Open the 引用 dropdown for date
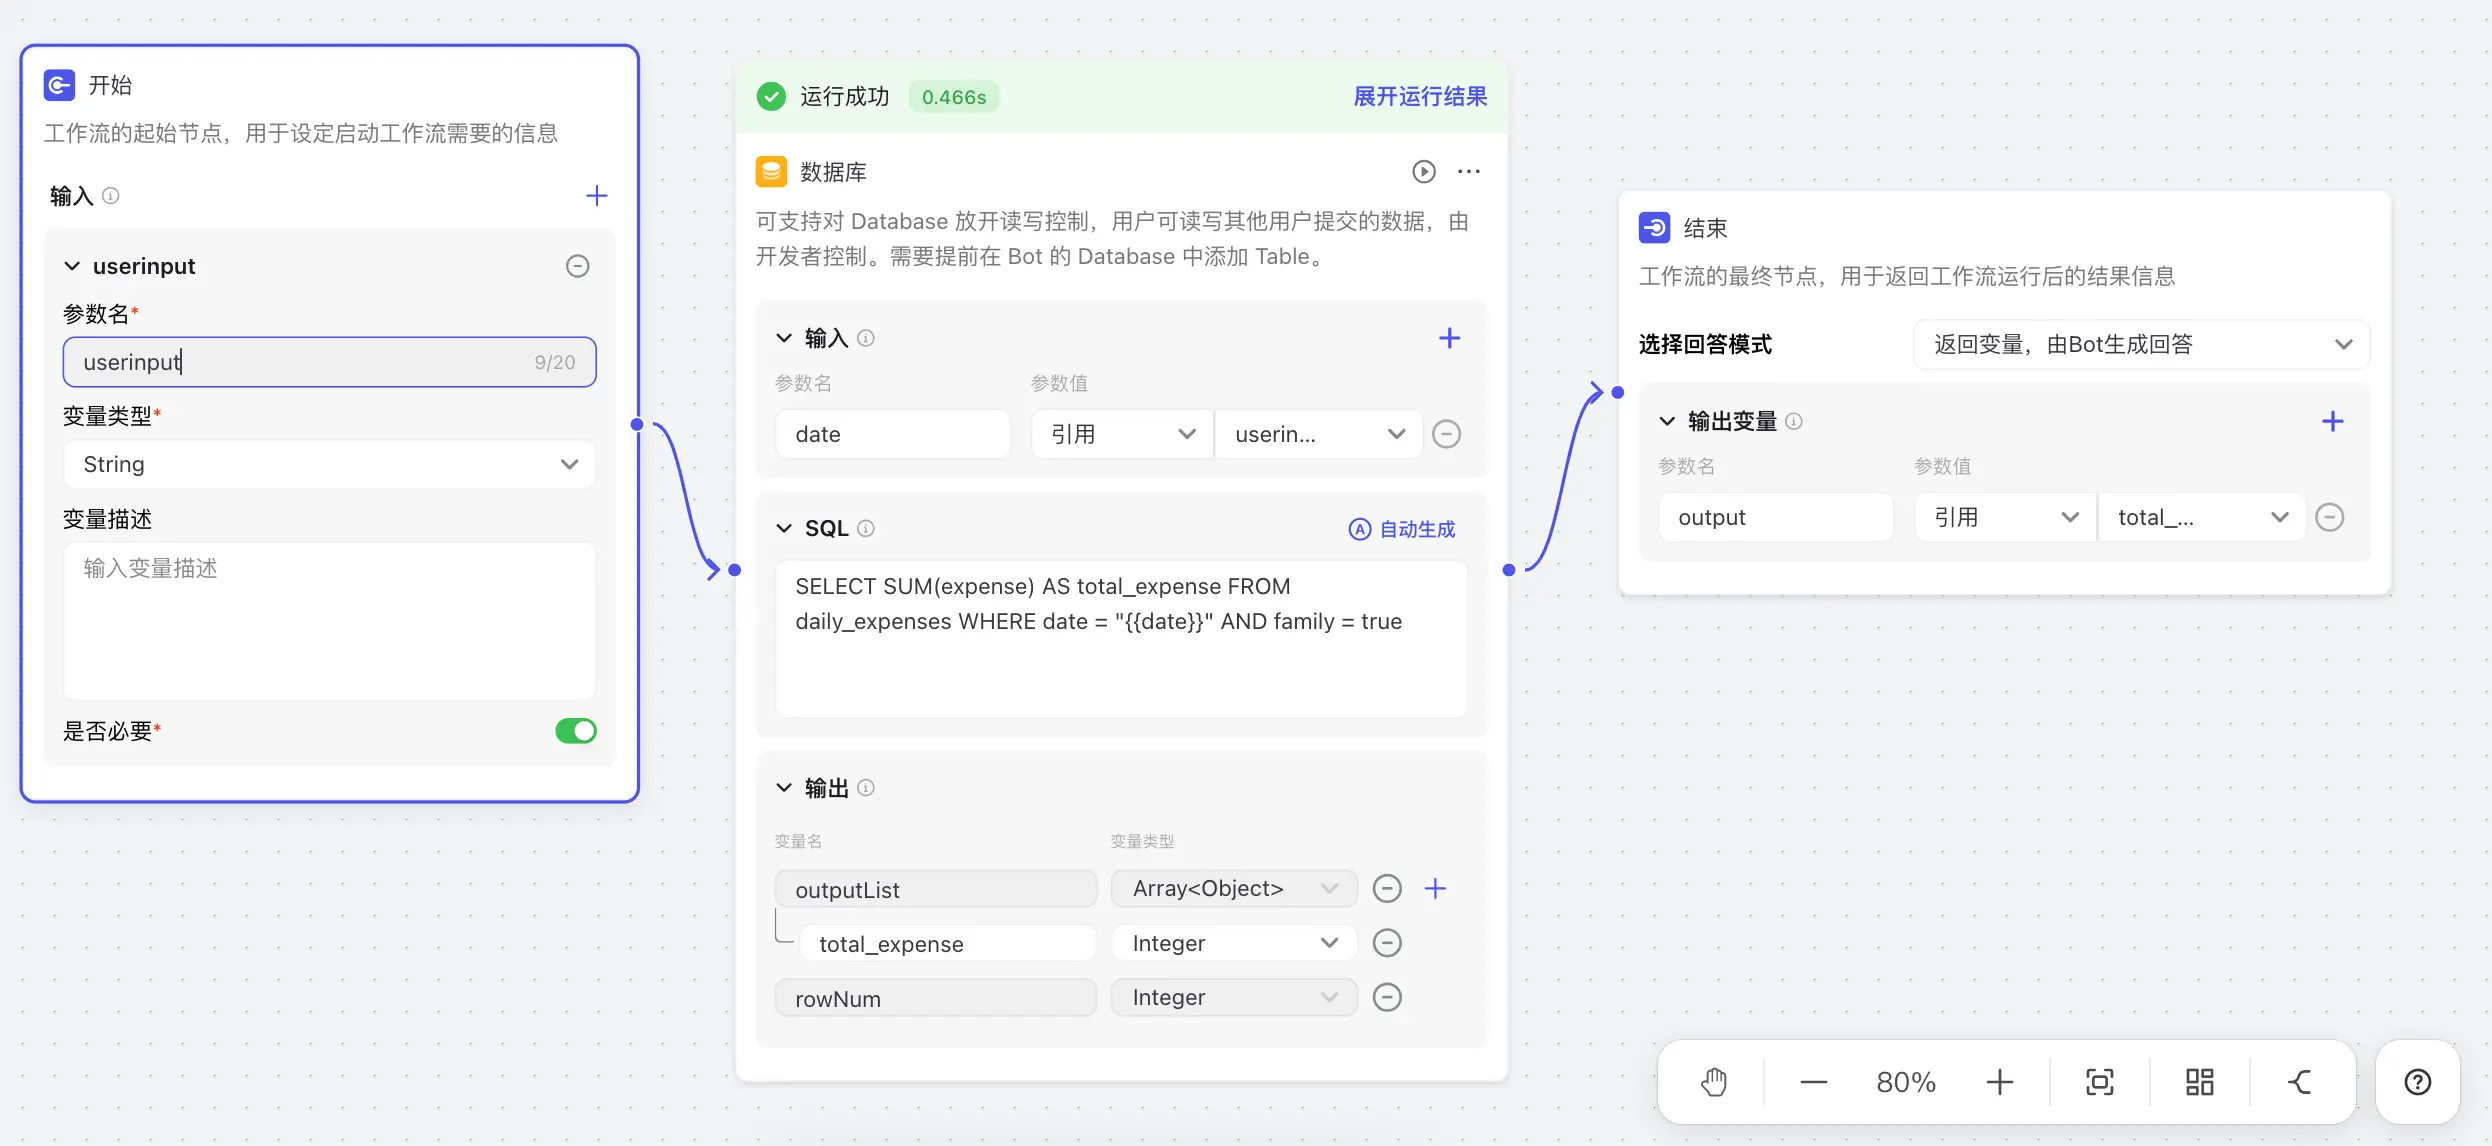The height and width of the screenshot is (1146, 2492). [1122, 434]
